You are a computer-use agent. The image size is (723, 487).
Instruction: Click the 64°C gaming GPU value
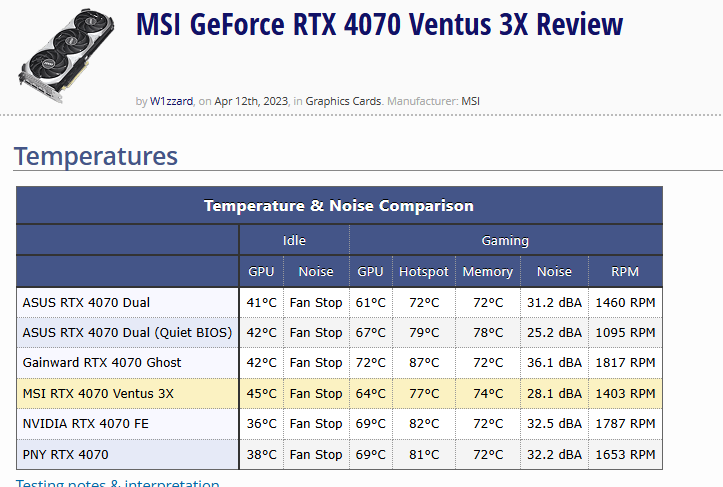[x=371, y=393]
